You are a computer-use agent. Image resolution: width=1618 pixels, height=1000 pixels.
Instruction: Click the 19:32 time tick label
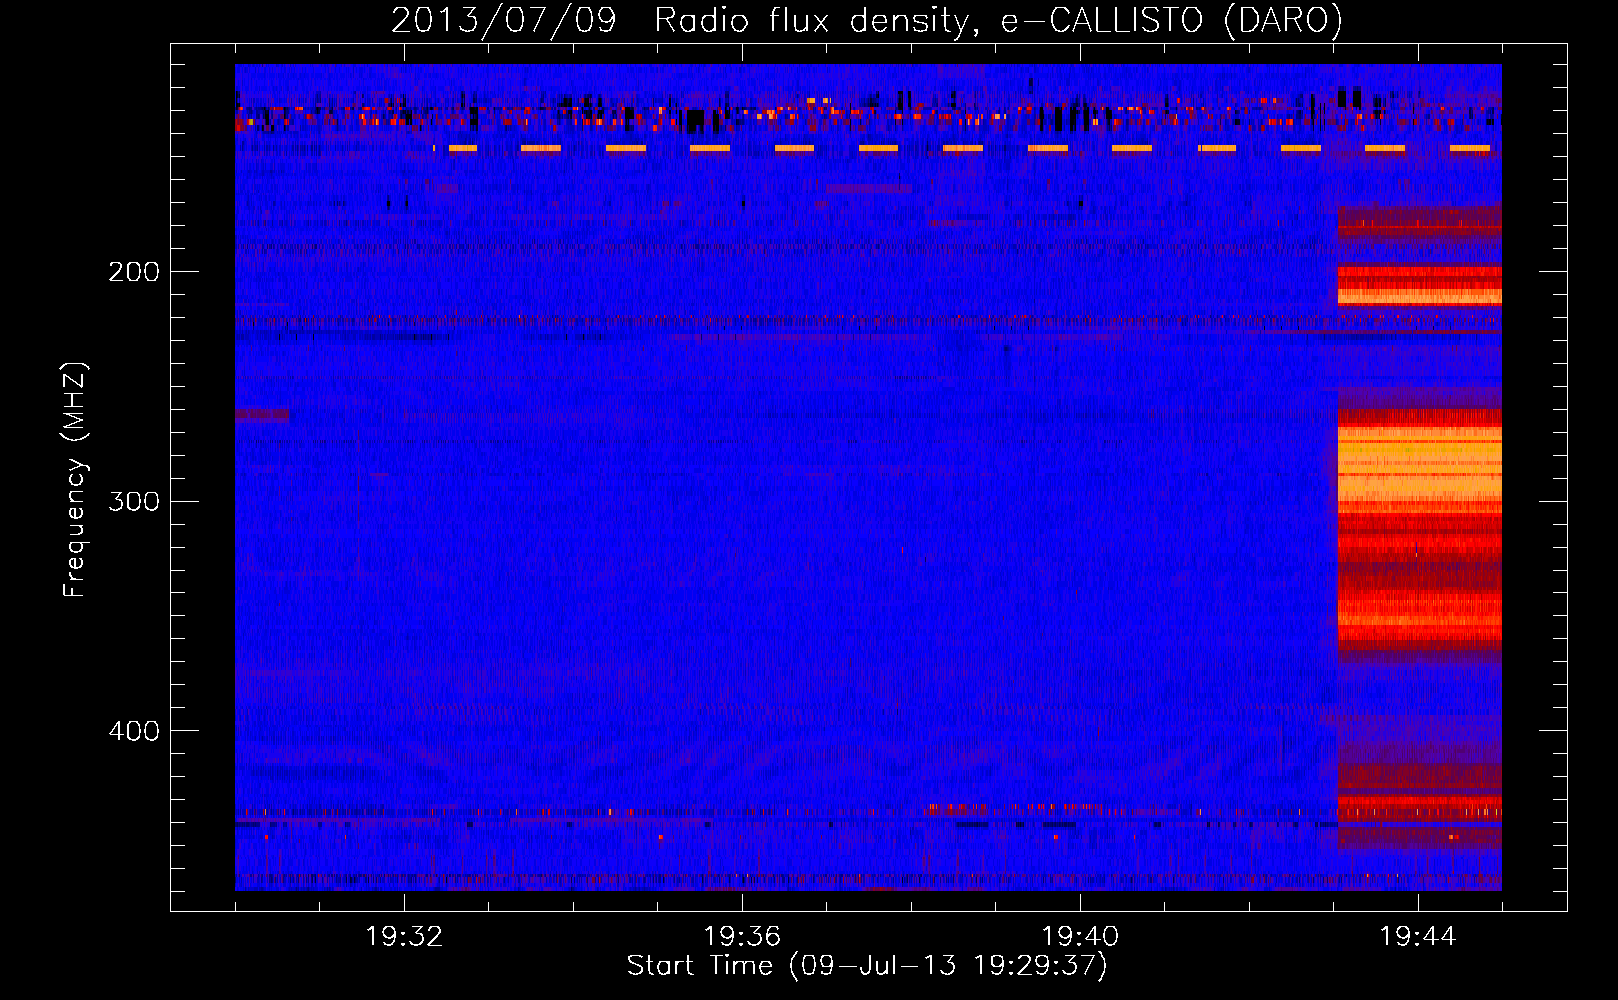(404, 937)
